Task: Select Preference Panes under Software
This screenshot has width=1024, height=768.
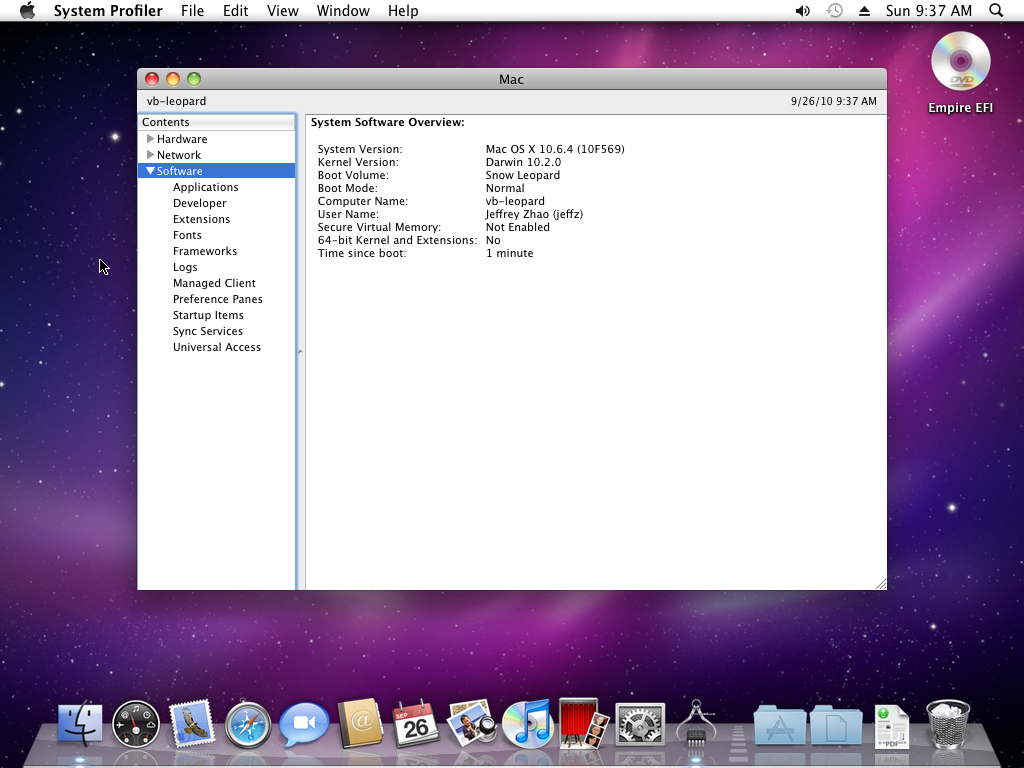Action: (217, 299)
